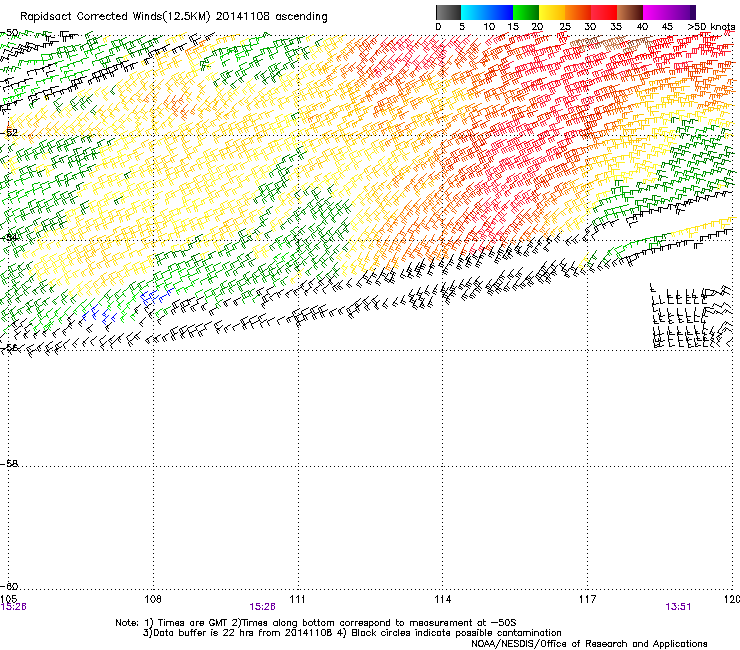
Task: Click the '0' legend scale label
Action: [x=438, y=27]
